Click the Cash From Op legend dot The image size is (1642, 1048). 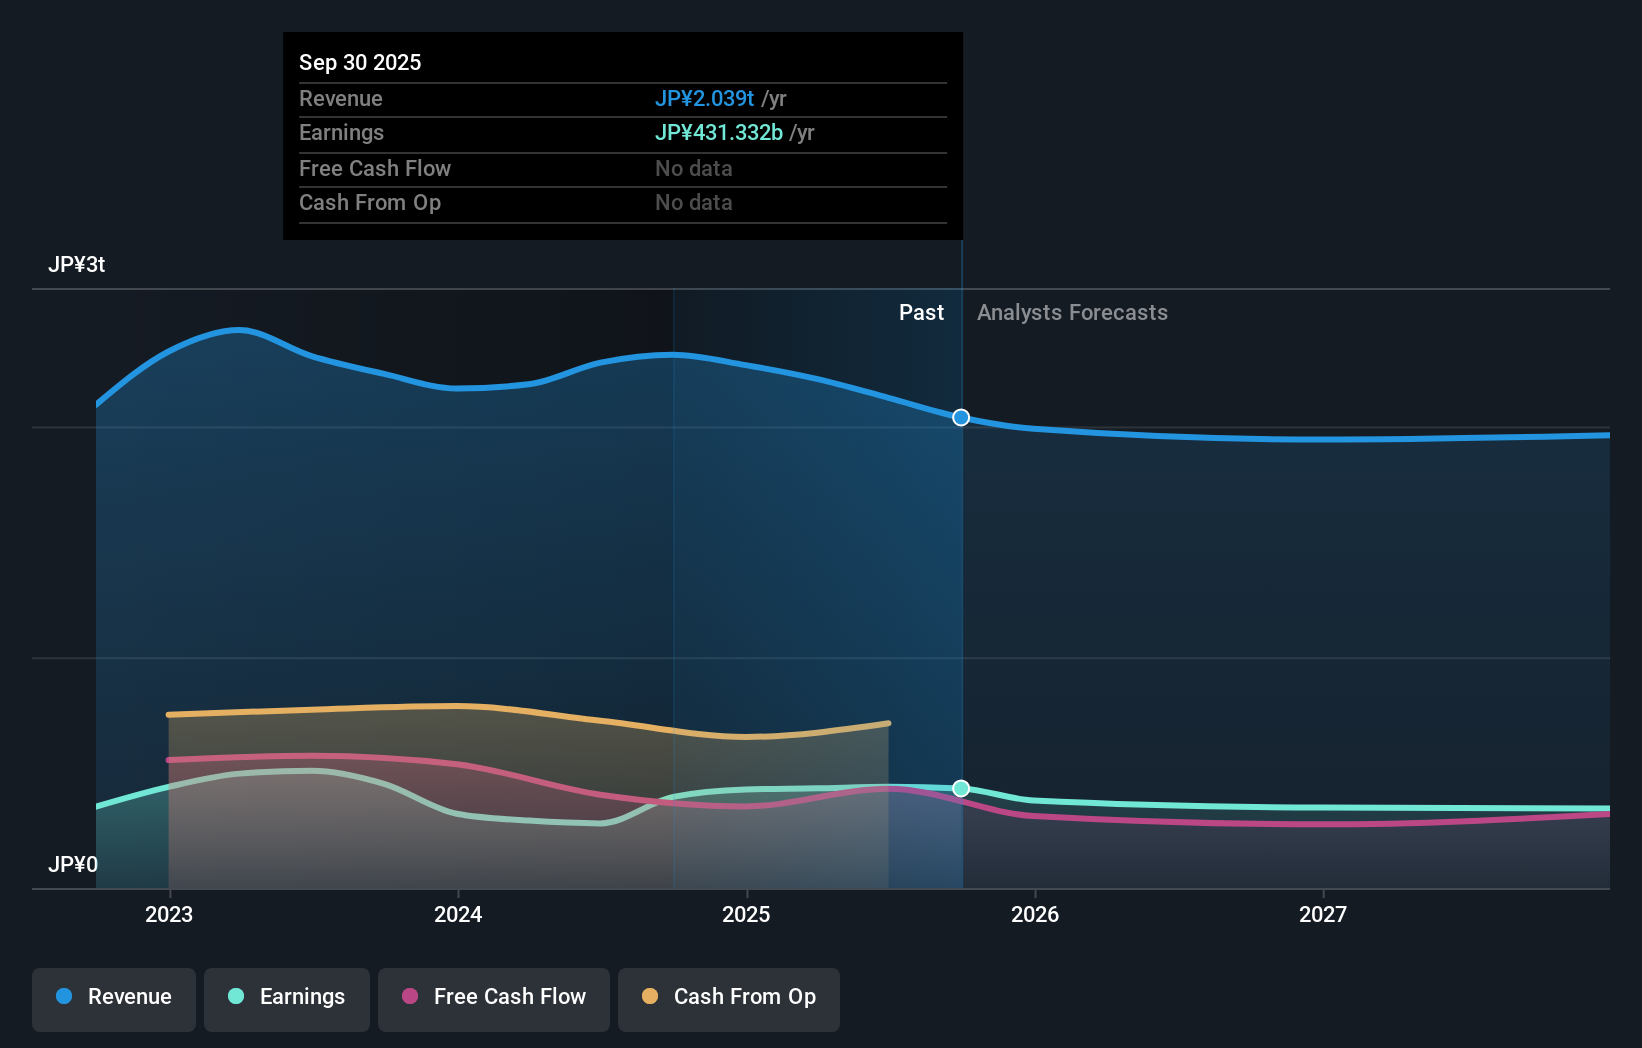649,997
